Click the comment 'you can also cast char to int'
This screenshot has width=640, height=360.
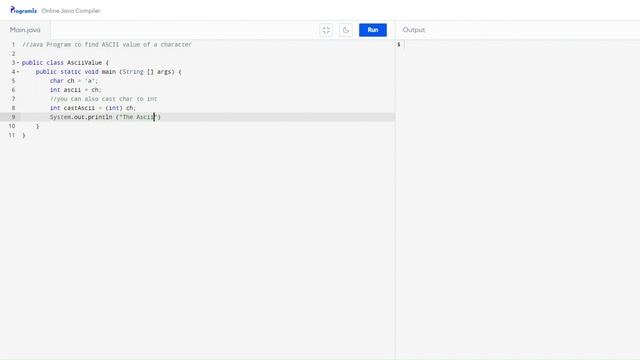(x=104, y=99)
